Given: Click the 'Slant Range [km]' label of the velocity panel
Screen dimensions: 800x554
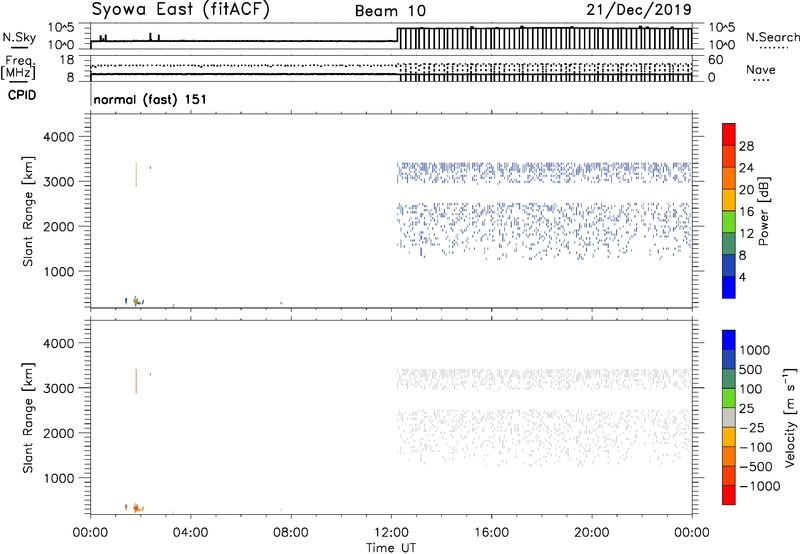Looking at the screenshot, I should tap(28, 418).
